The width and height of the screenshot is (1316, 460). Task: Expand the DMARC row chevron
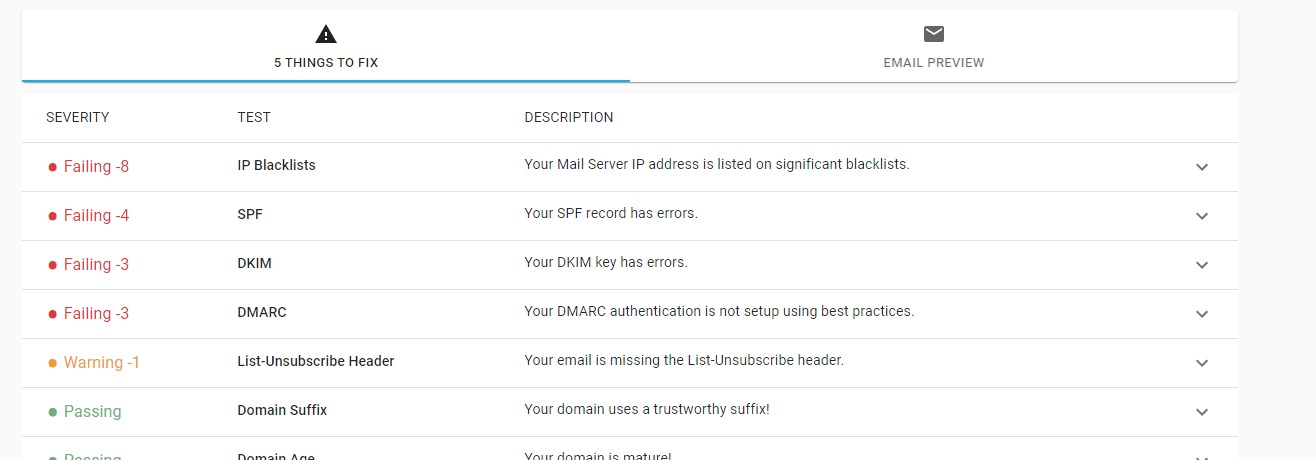click(x=1202, y=314)
